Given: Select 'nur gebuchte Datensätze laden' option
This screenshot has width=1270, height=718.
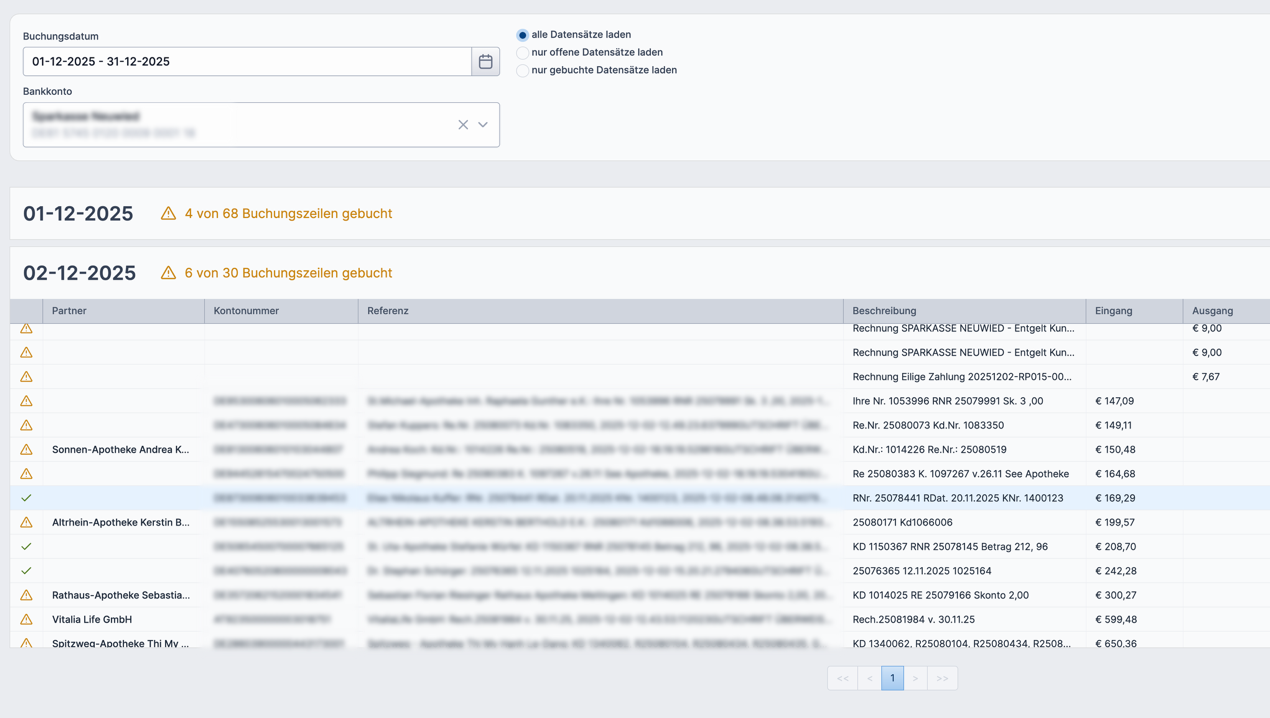Looking at the screenshot, I should point(522,71).
